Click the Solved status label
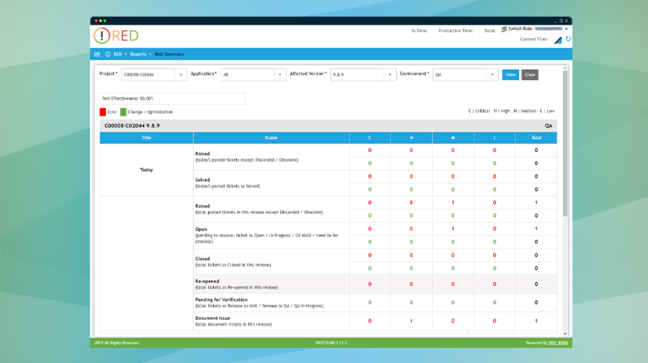This screenshot has width=648, height=363. [202, 180]
